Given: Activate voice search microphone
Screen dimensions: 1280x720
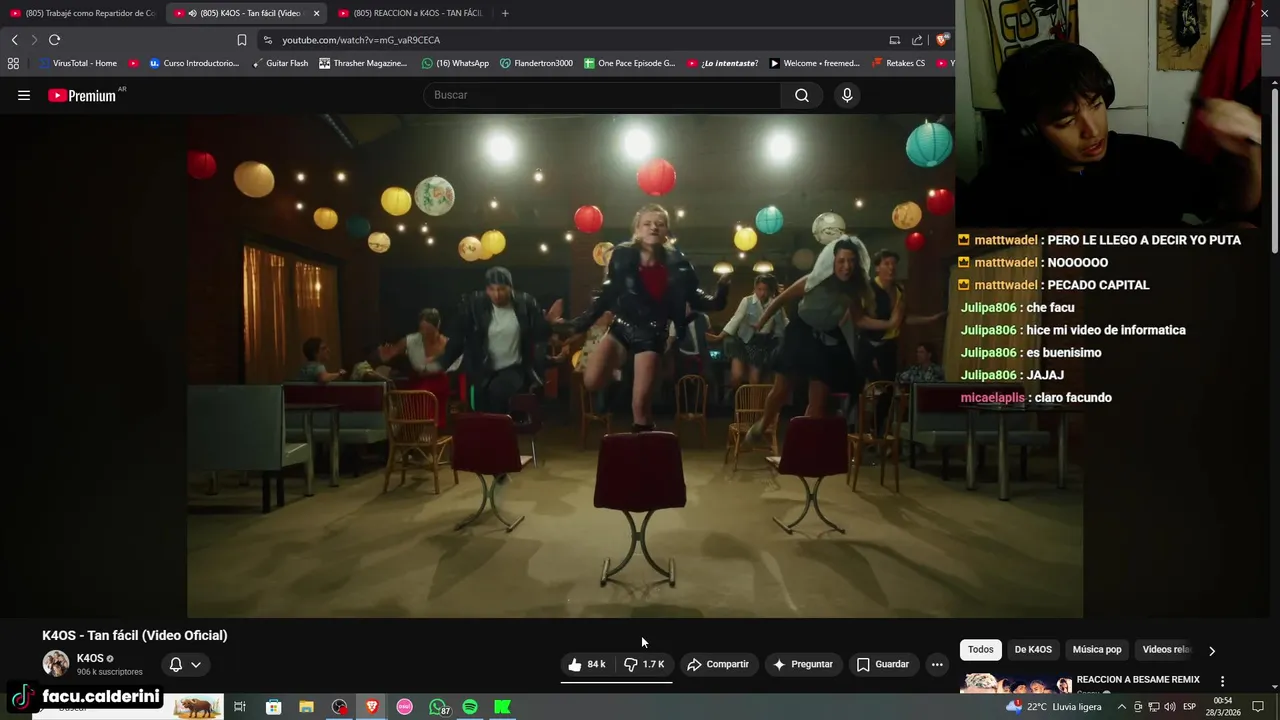Looking at the screenshot, I should click(847, 95).
